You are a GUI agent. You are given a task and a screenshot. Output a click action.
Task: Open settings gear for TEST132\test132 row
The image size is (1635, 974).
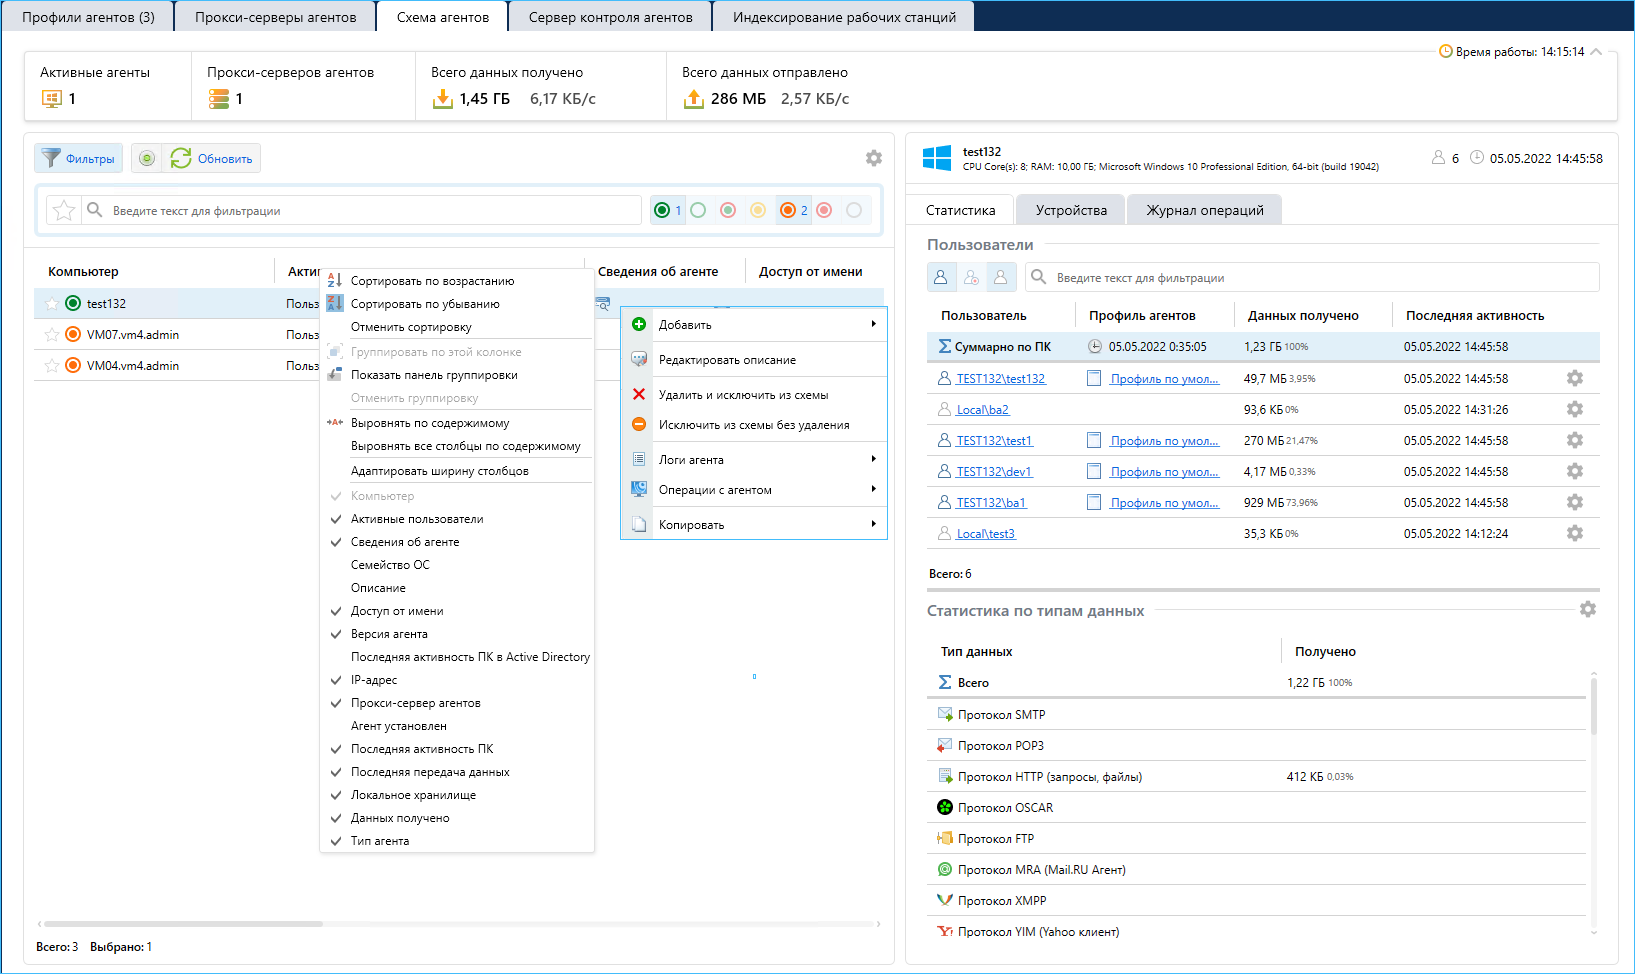(1575, 378)
